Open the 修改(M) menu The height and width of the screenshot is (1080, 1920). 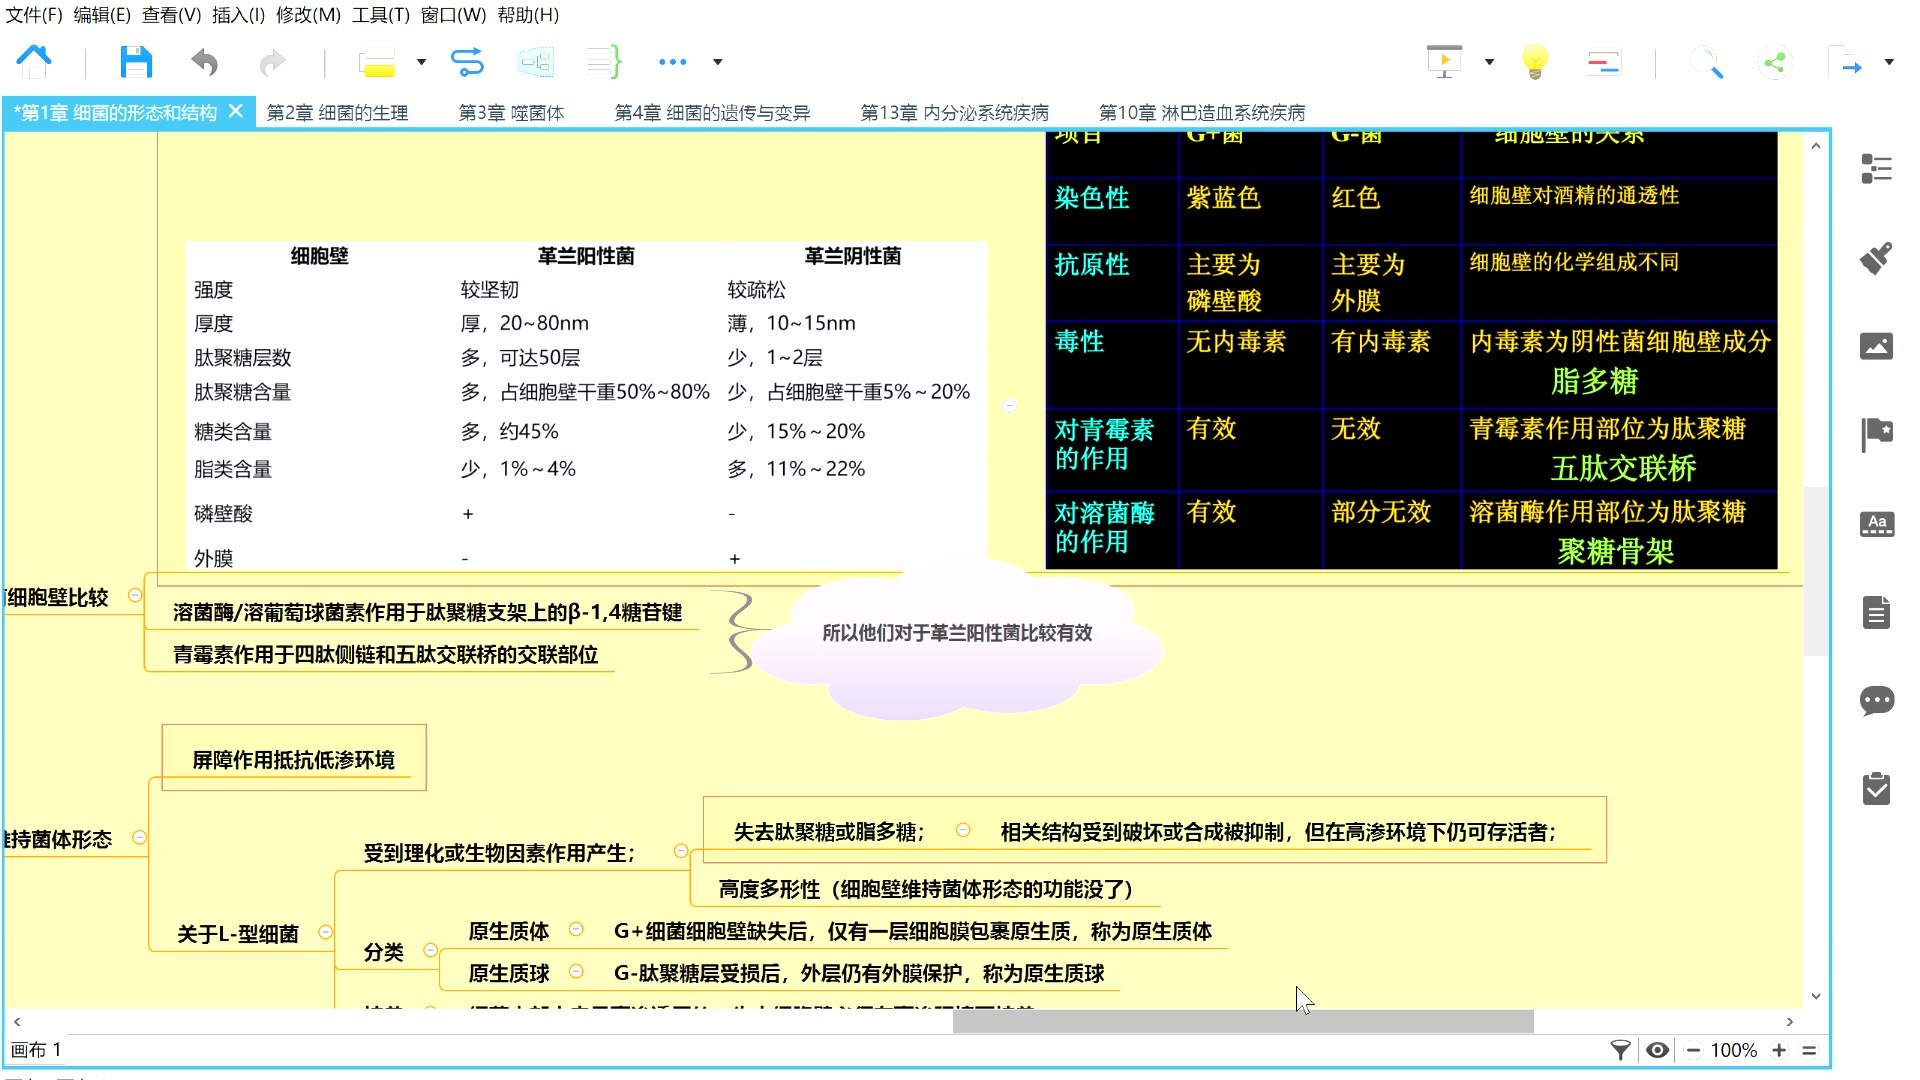308,15
